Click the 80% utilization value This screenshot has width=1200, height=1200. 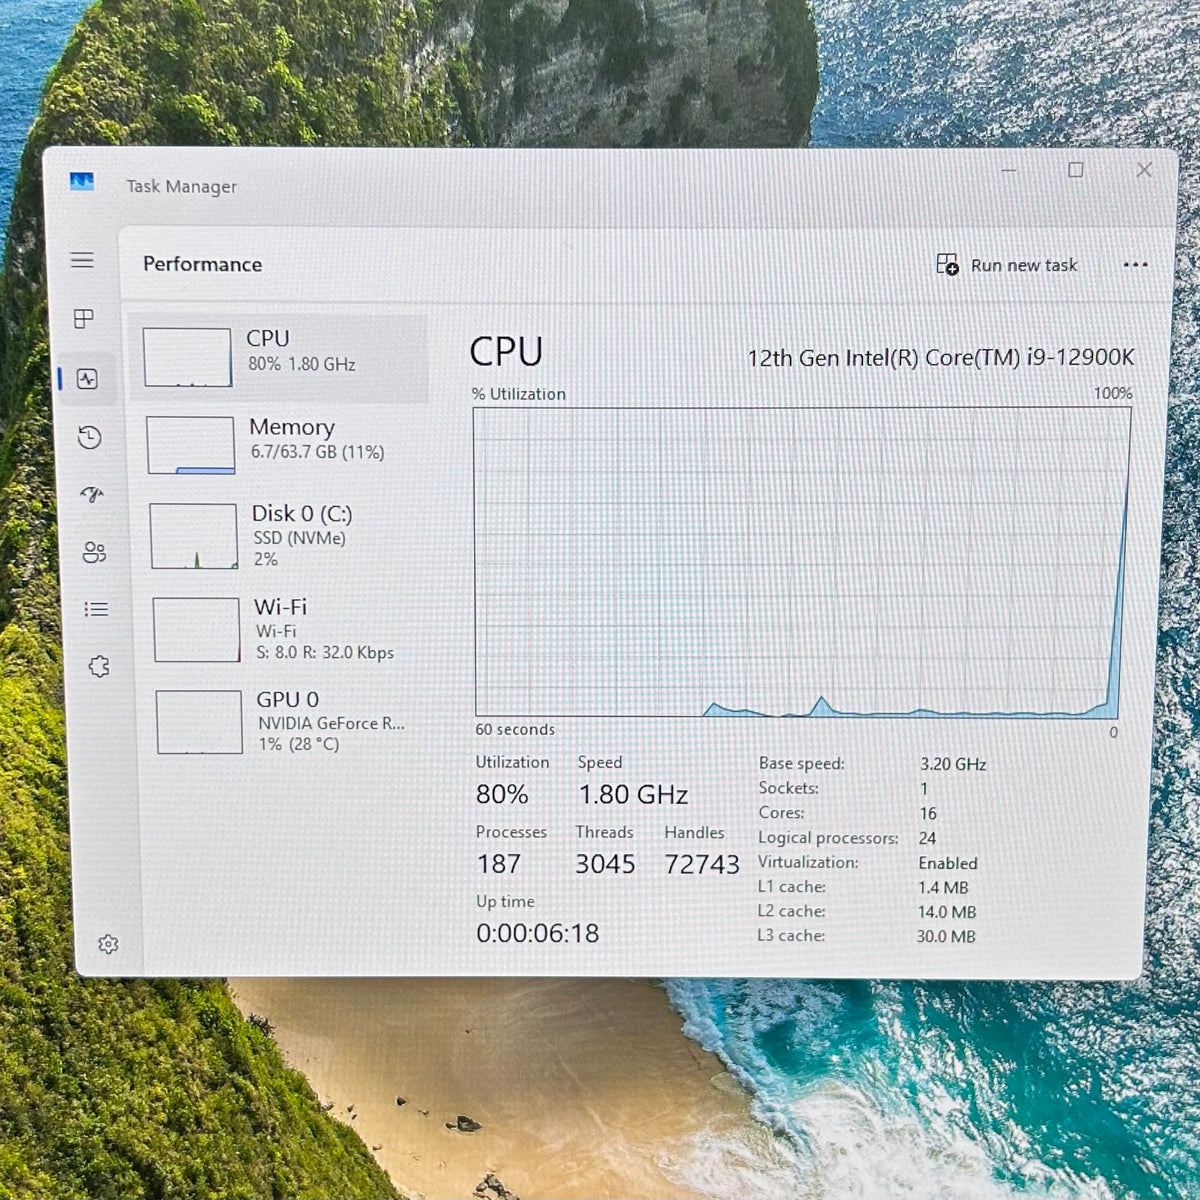[x=502, y=795]
